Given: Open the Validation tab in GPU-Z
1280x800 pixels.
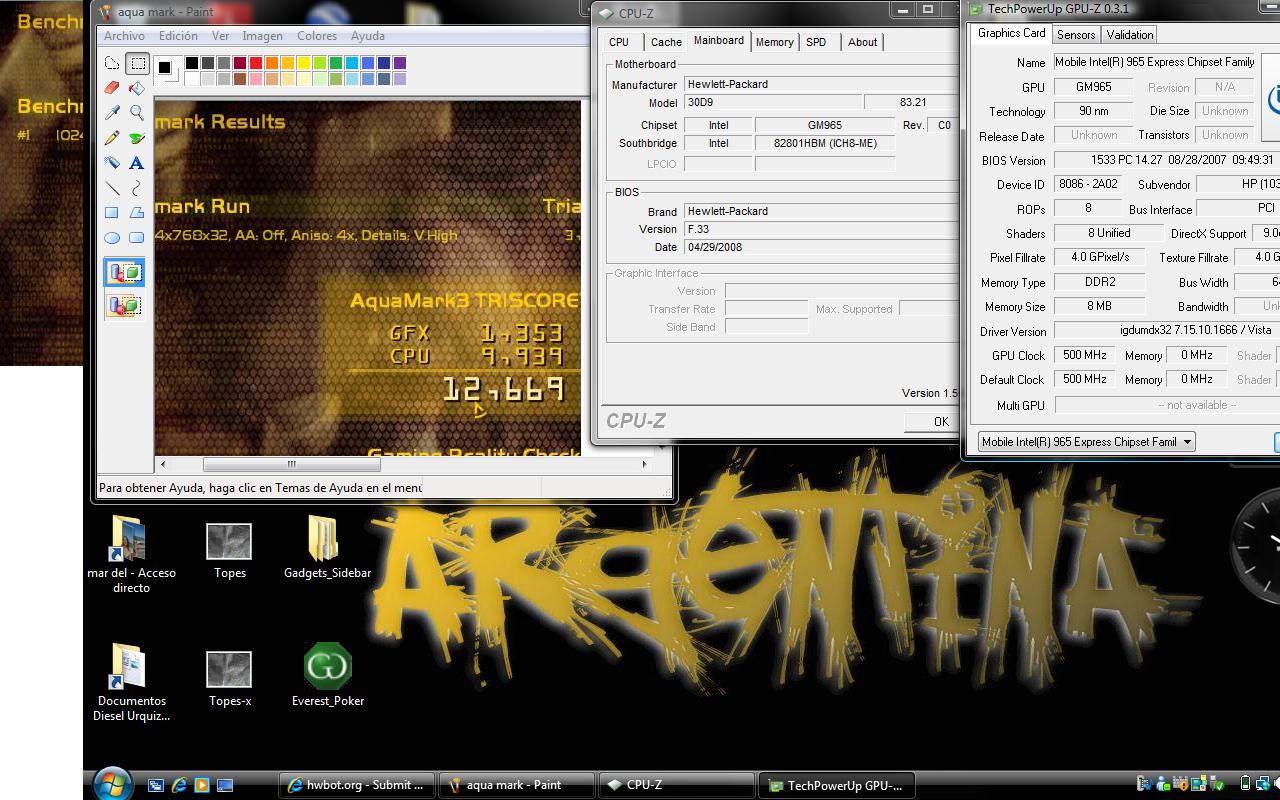Looking at the screenshot, I should pyautogui.click(x=1130, y=35).
